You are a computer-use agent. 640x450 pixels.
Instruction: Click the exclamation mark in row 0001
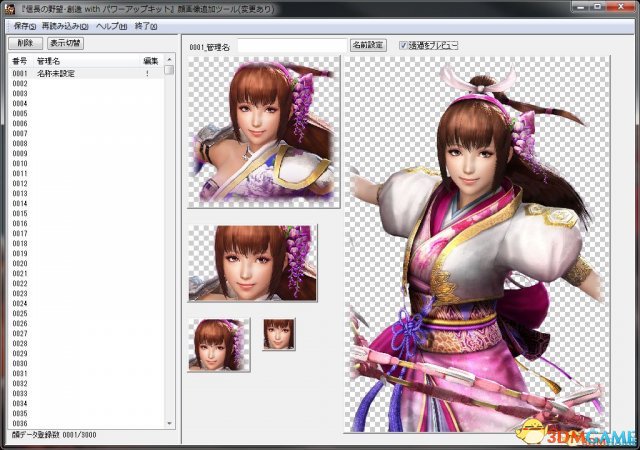[x=147, y=74]
